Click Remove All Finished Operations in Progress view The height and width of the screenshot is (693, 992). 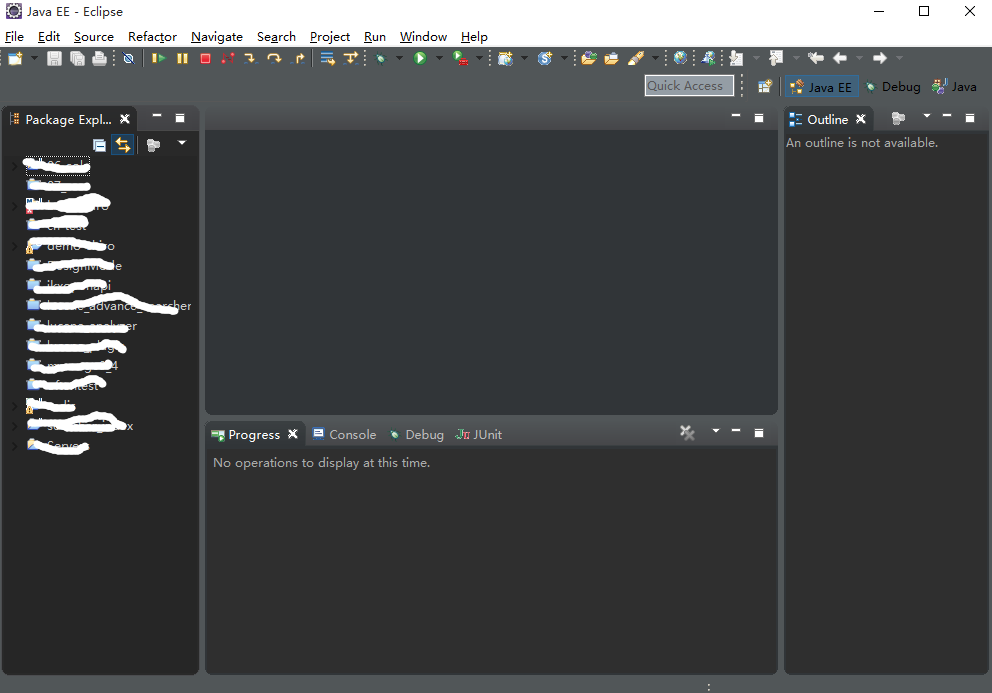pyautogui.click(x=687, y=433)
